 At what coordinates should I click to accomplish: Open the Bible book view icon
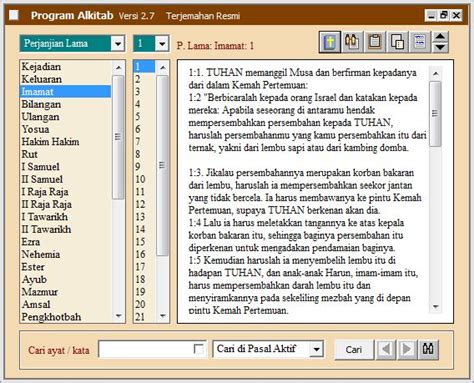(330, 42)
